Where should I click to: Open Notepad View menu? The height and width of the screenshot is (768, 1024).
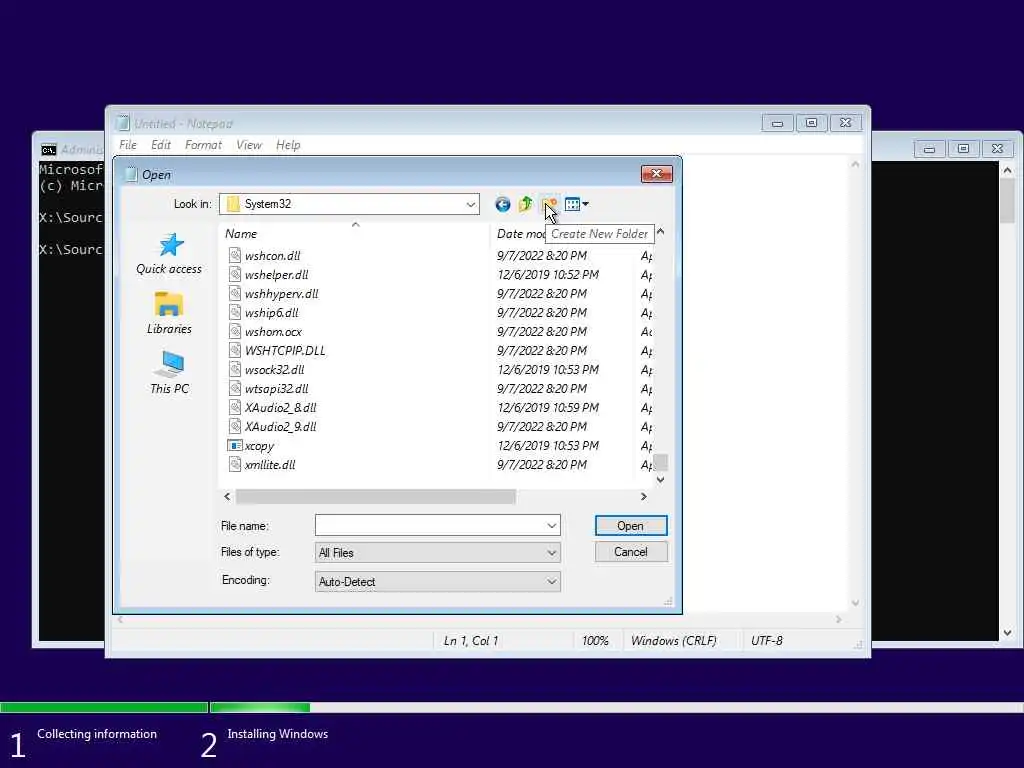[x=249, y=145]
